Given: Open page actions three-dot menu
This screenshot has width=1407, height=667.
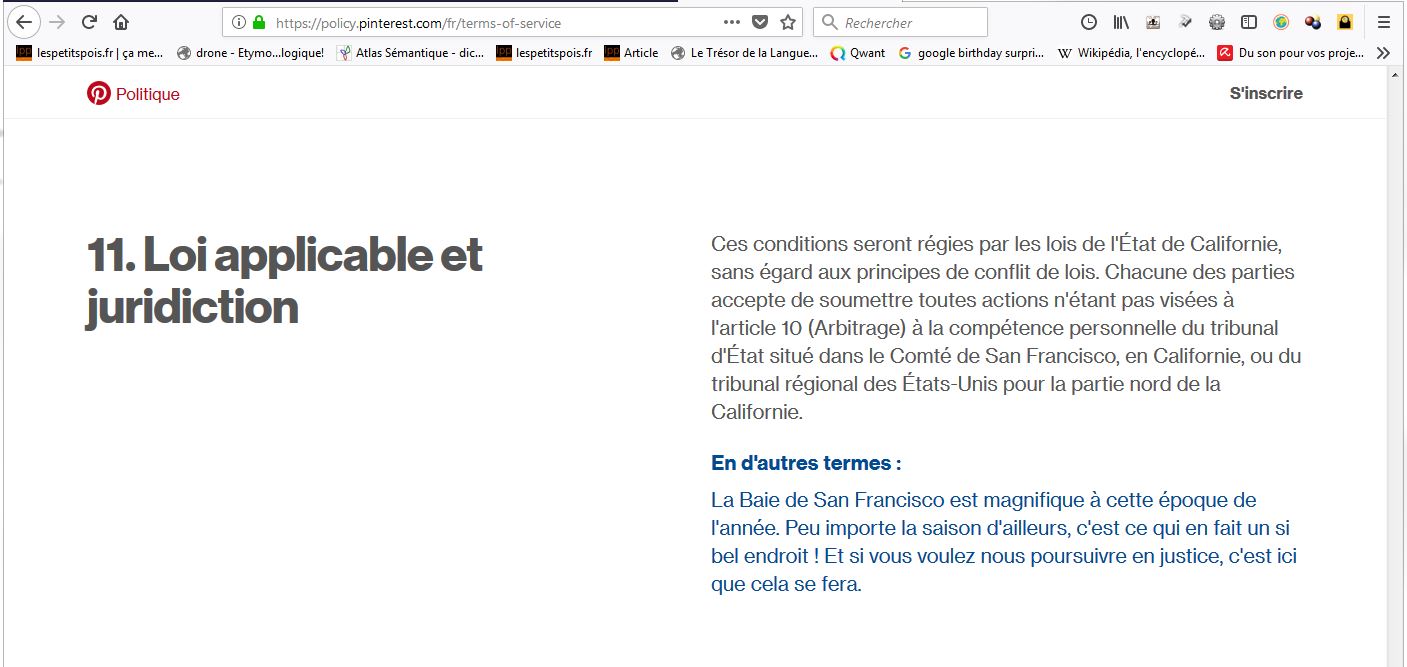Looking at the screenshot, I should tap(731, 22).
